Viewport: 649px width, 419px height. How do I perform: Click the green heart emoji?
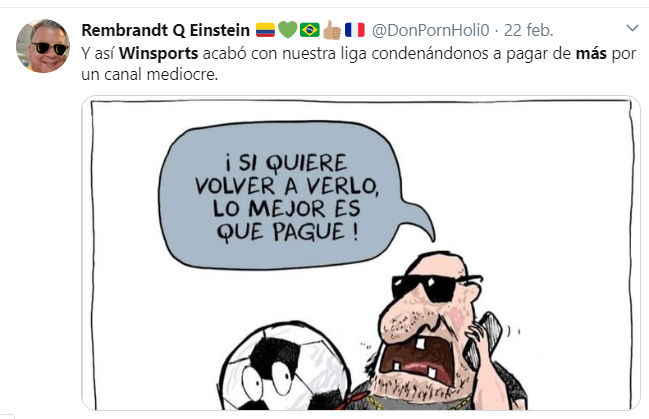coord(287,30)
